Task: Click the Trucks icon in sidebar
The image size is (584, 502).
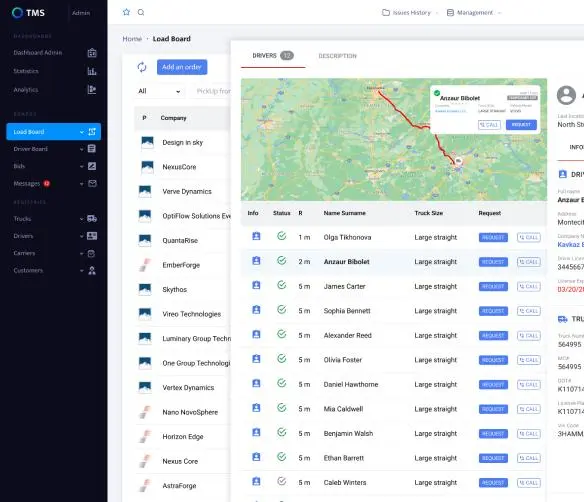Action: pos(92,219)
